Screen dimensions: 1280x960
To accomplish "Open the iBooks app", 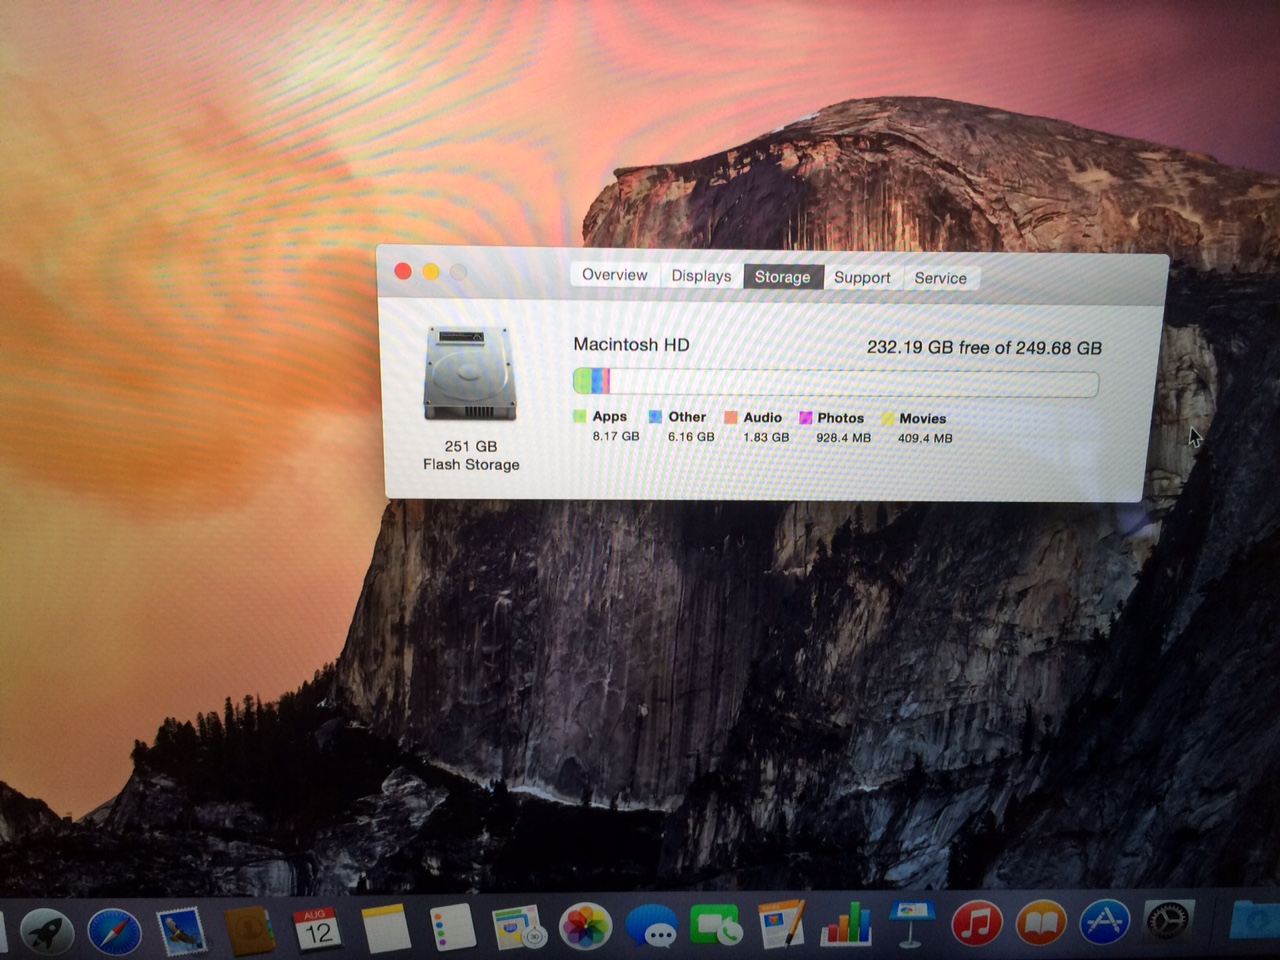I will coord(1040,922).
